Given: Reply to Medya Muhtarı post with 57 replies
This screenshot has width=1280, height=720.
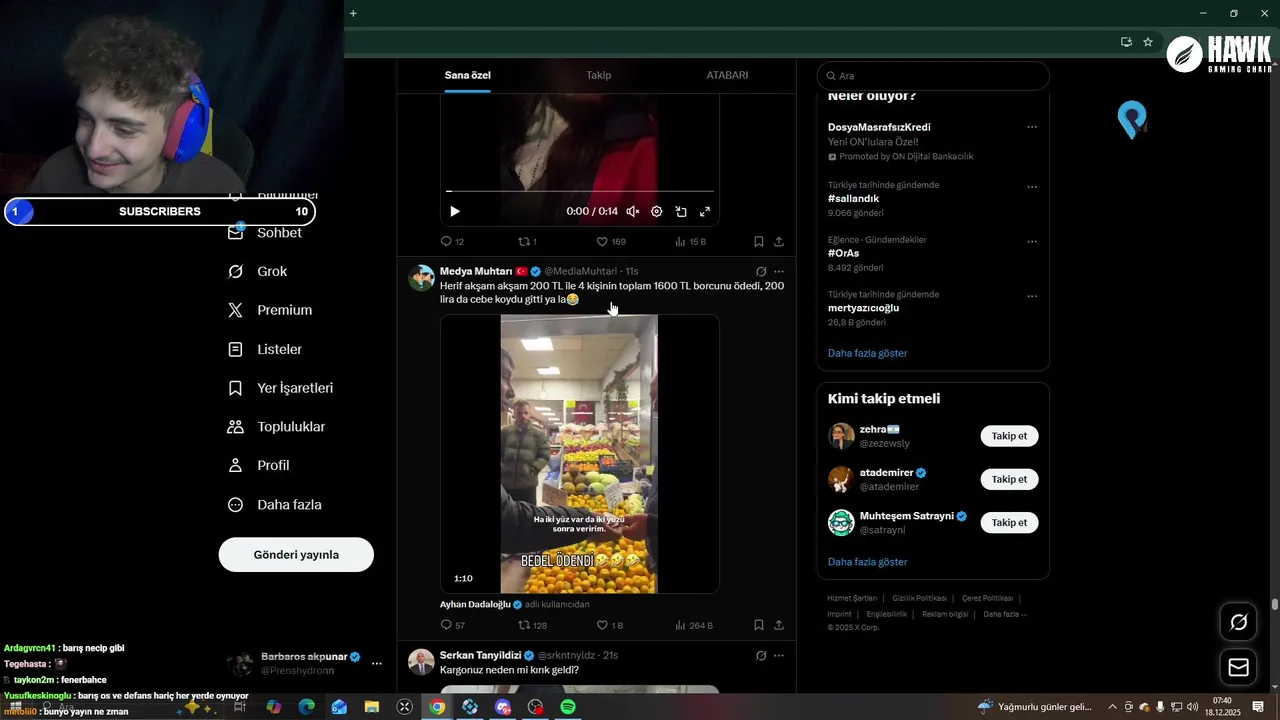Looking at the screenshot, I should point(453,625).
